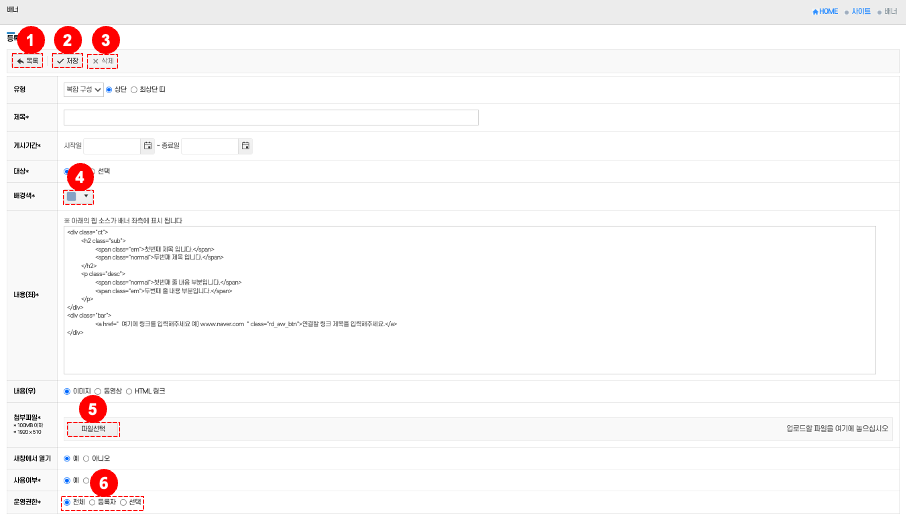Click the 파일선택 file select button
The height and width of the screenshot is (517, 906).
tap(94, 429)
